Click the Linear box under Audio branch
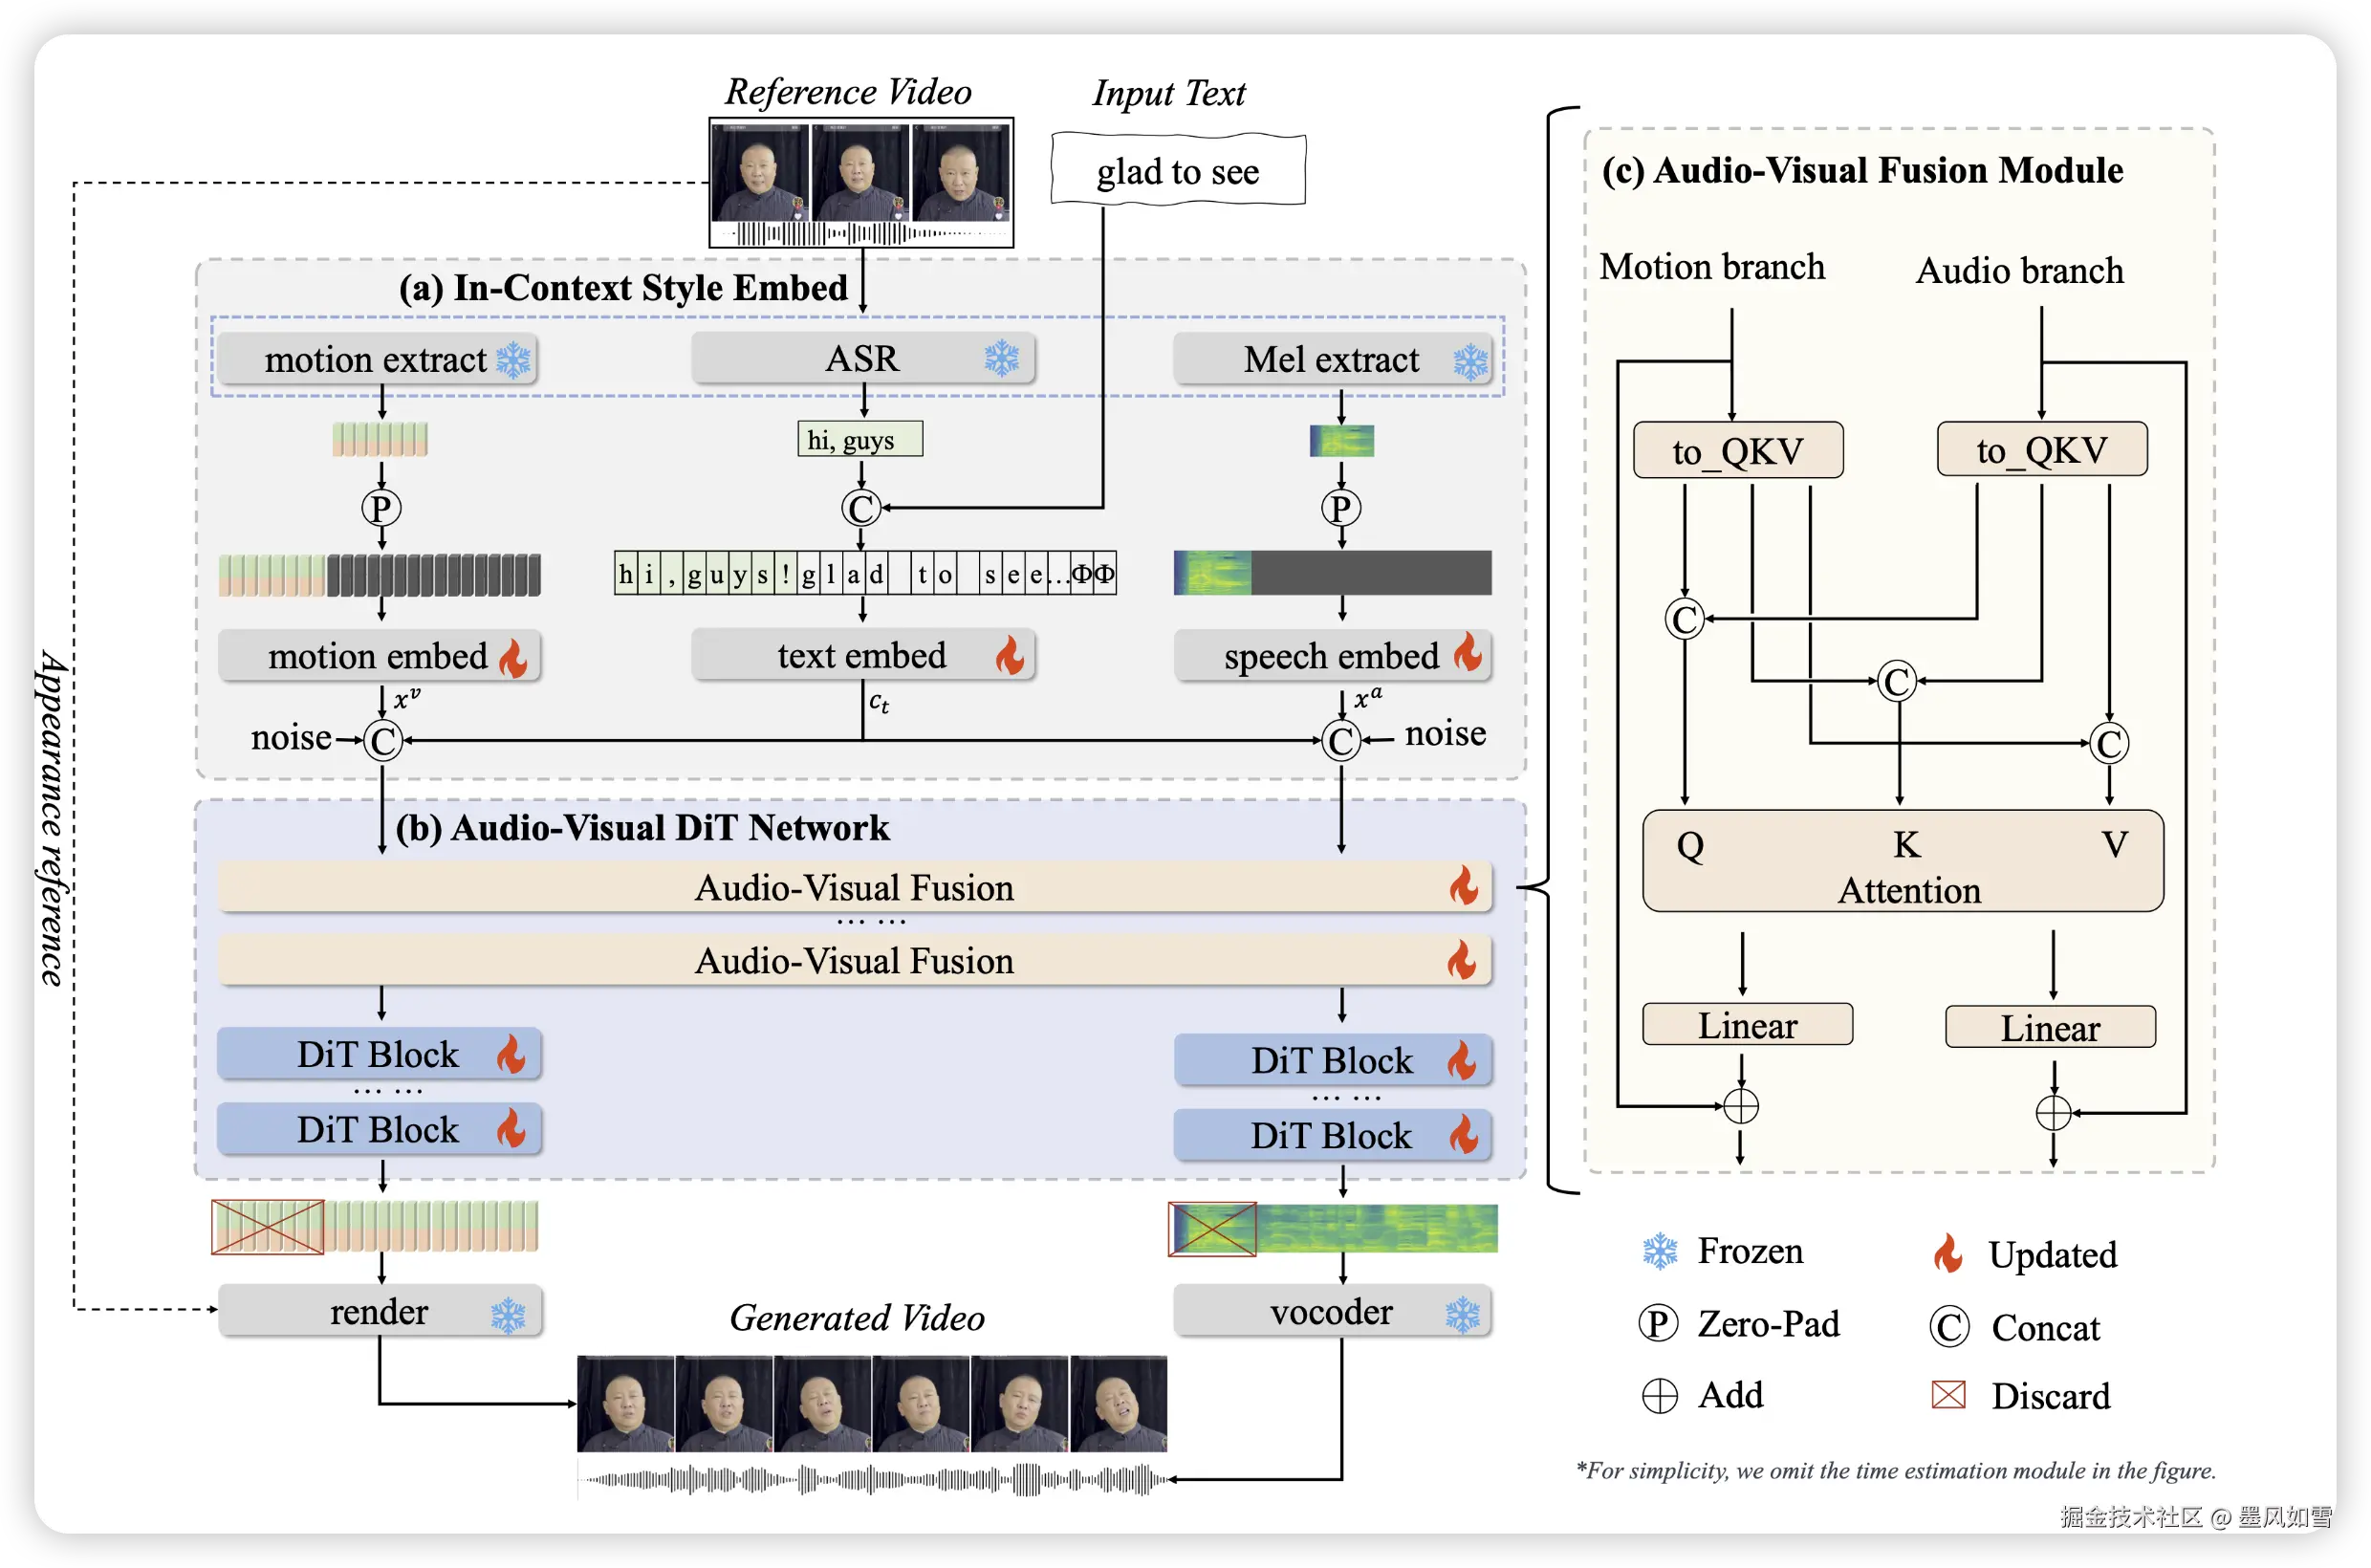This screenshot has height=1568, width=2371. 2049,1028
